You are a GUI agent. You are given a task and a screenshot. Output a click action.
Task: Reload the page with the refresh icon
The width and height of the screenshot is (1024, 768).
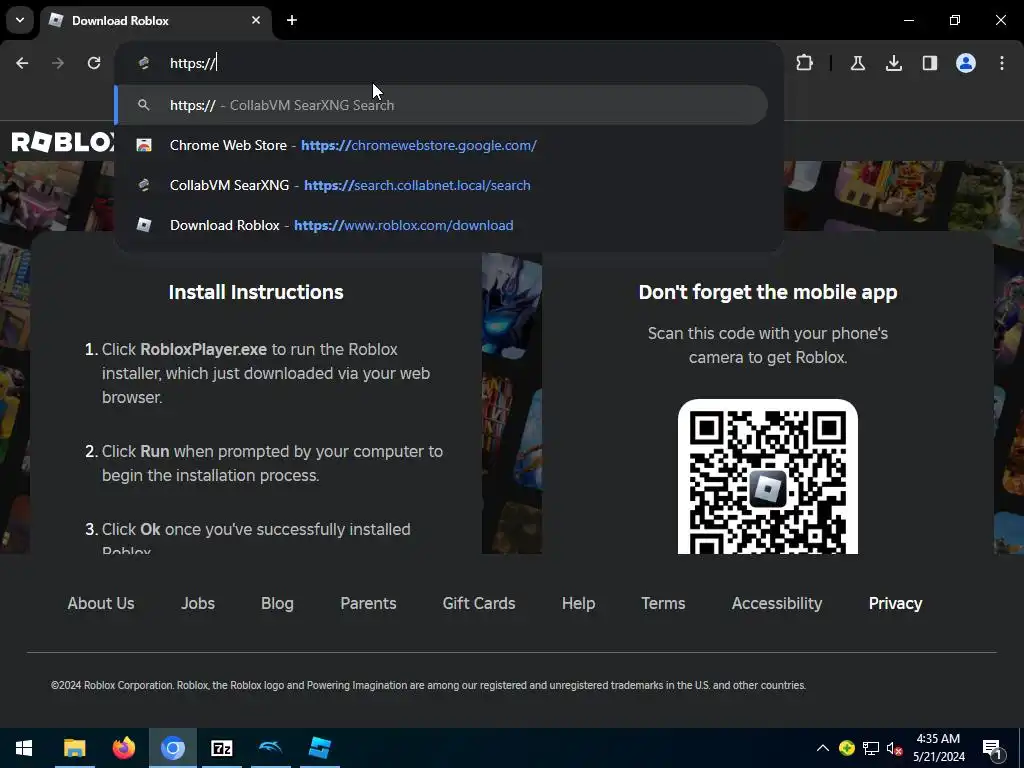click(94, 63)
